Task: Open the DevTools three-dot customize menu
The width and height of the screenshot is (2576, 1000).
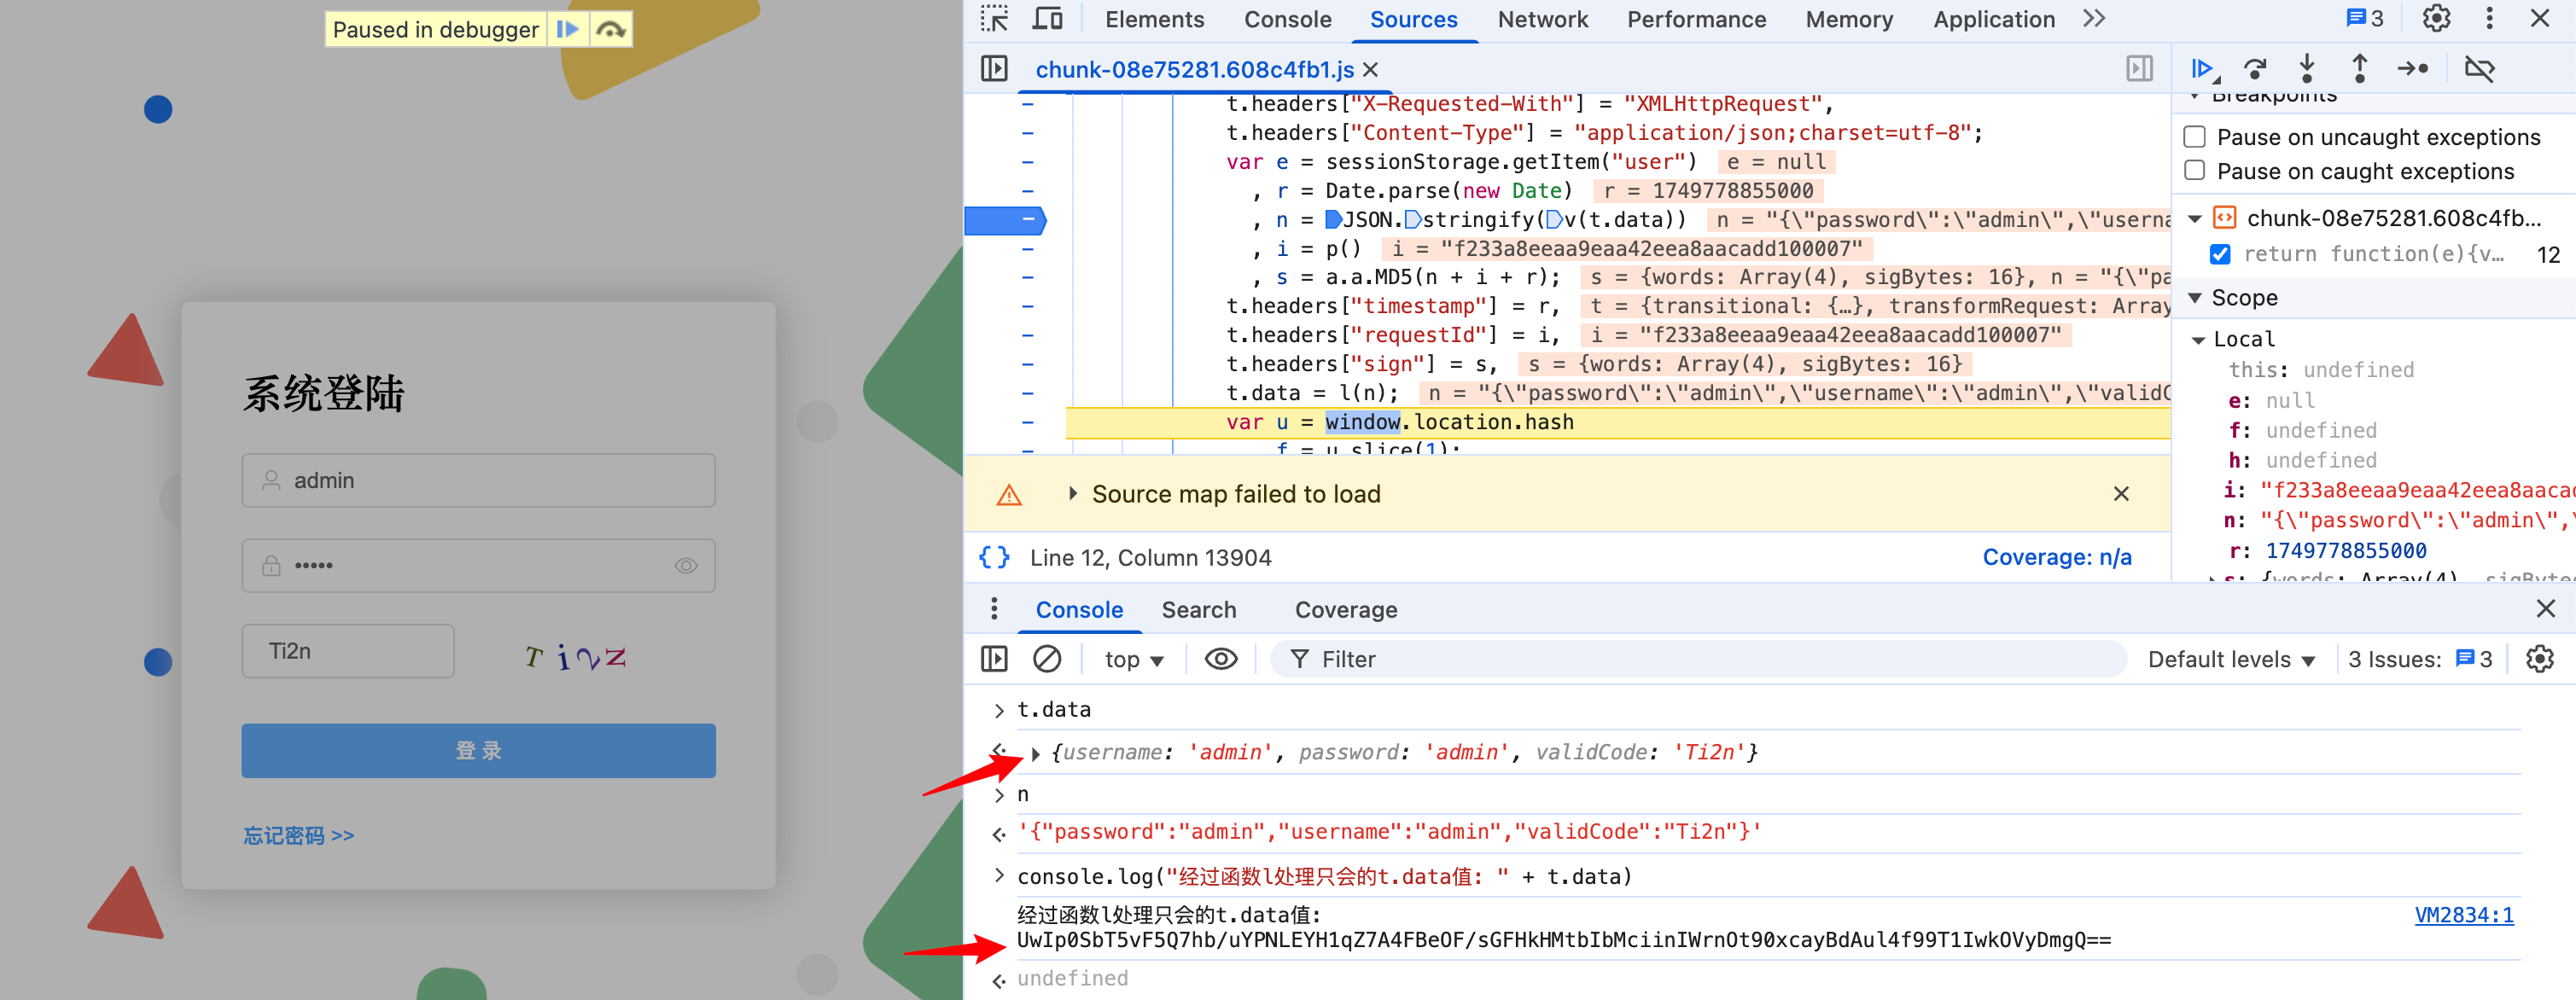Action: point(2489,18)
